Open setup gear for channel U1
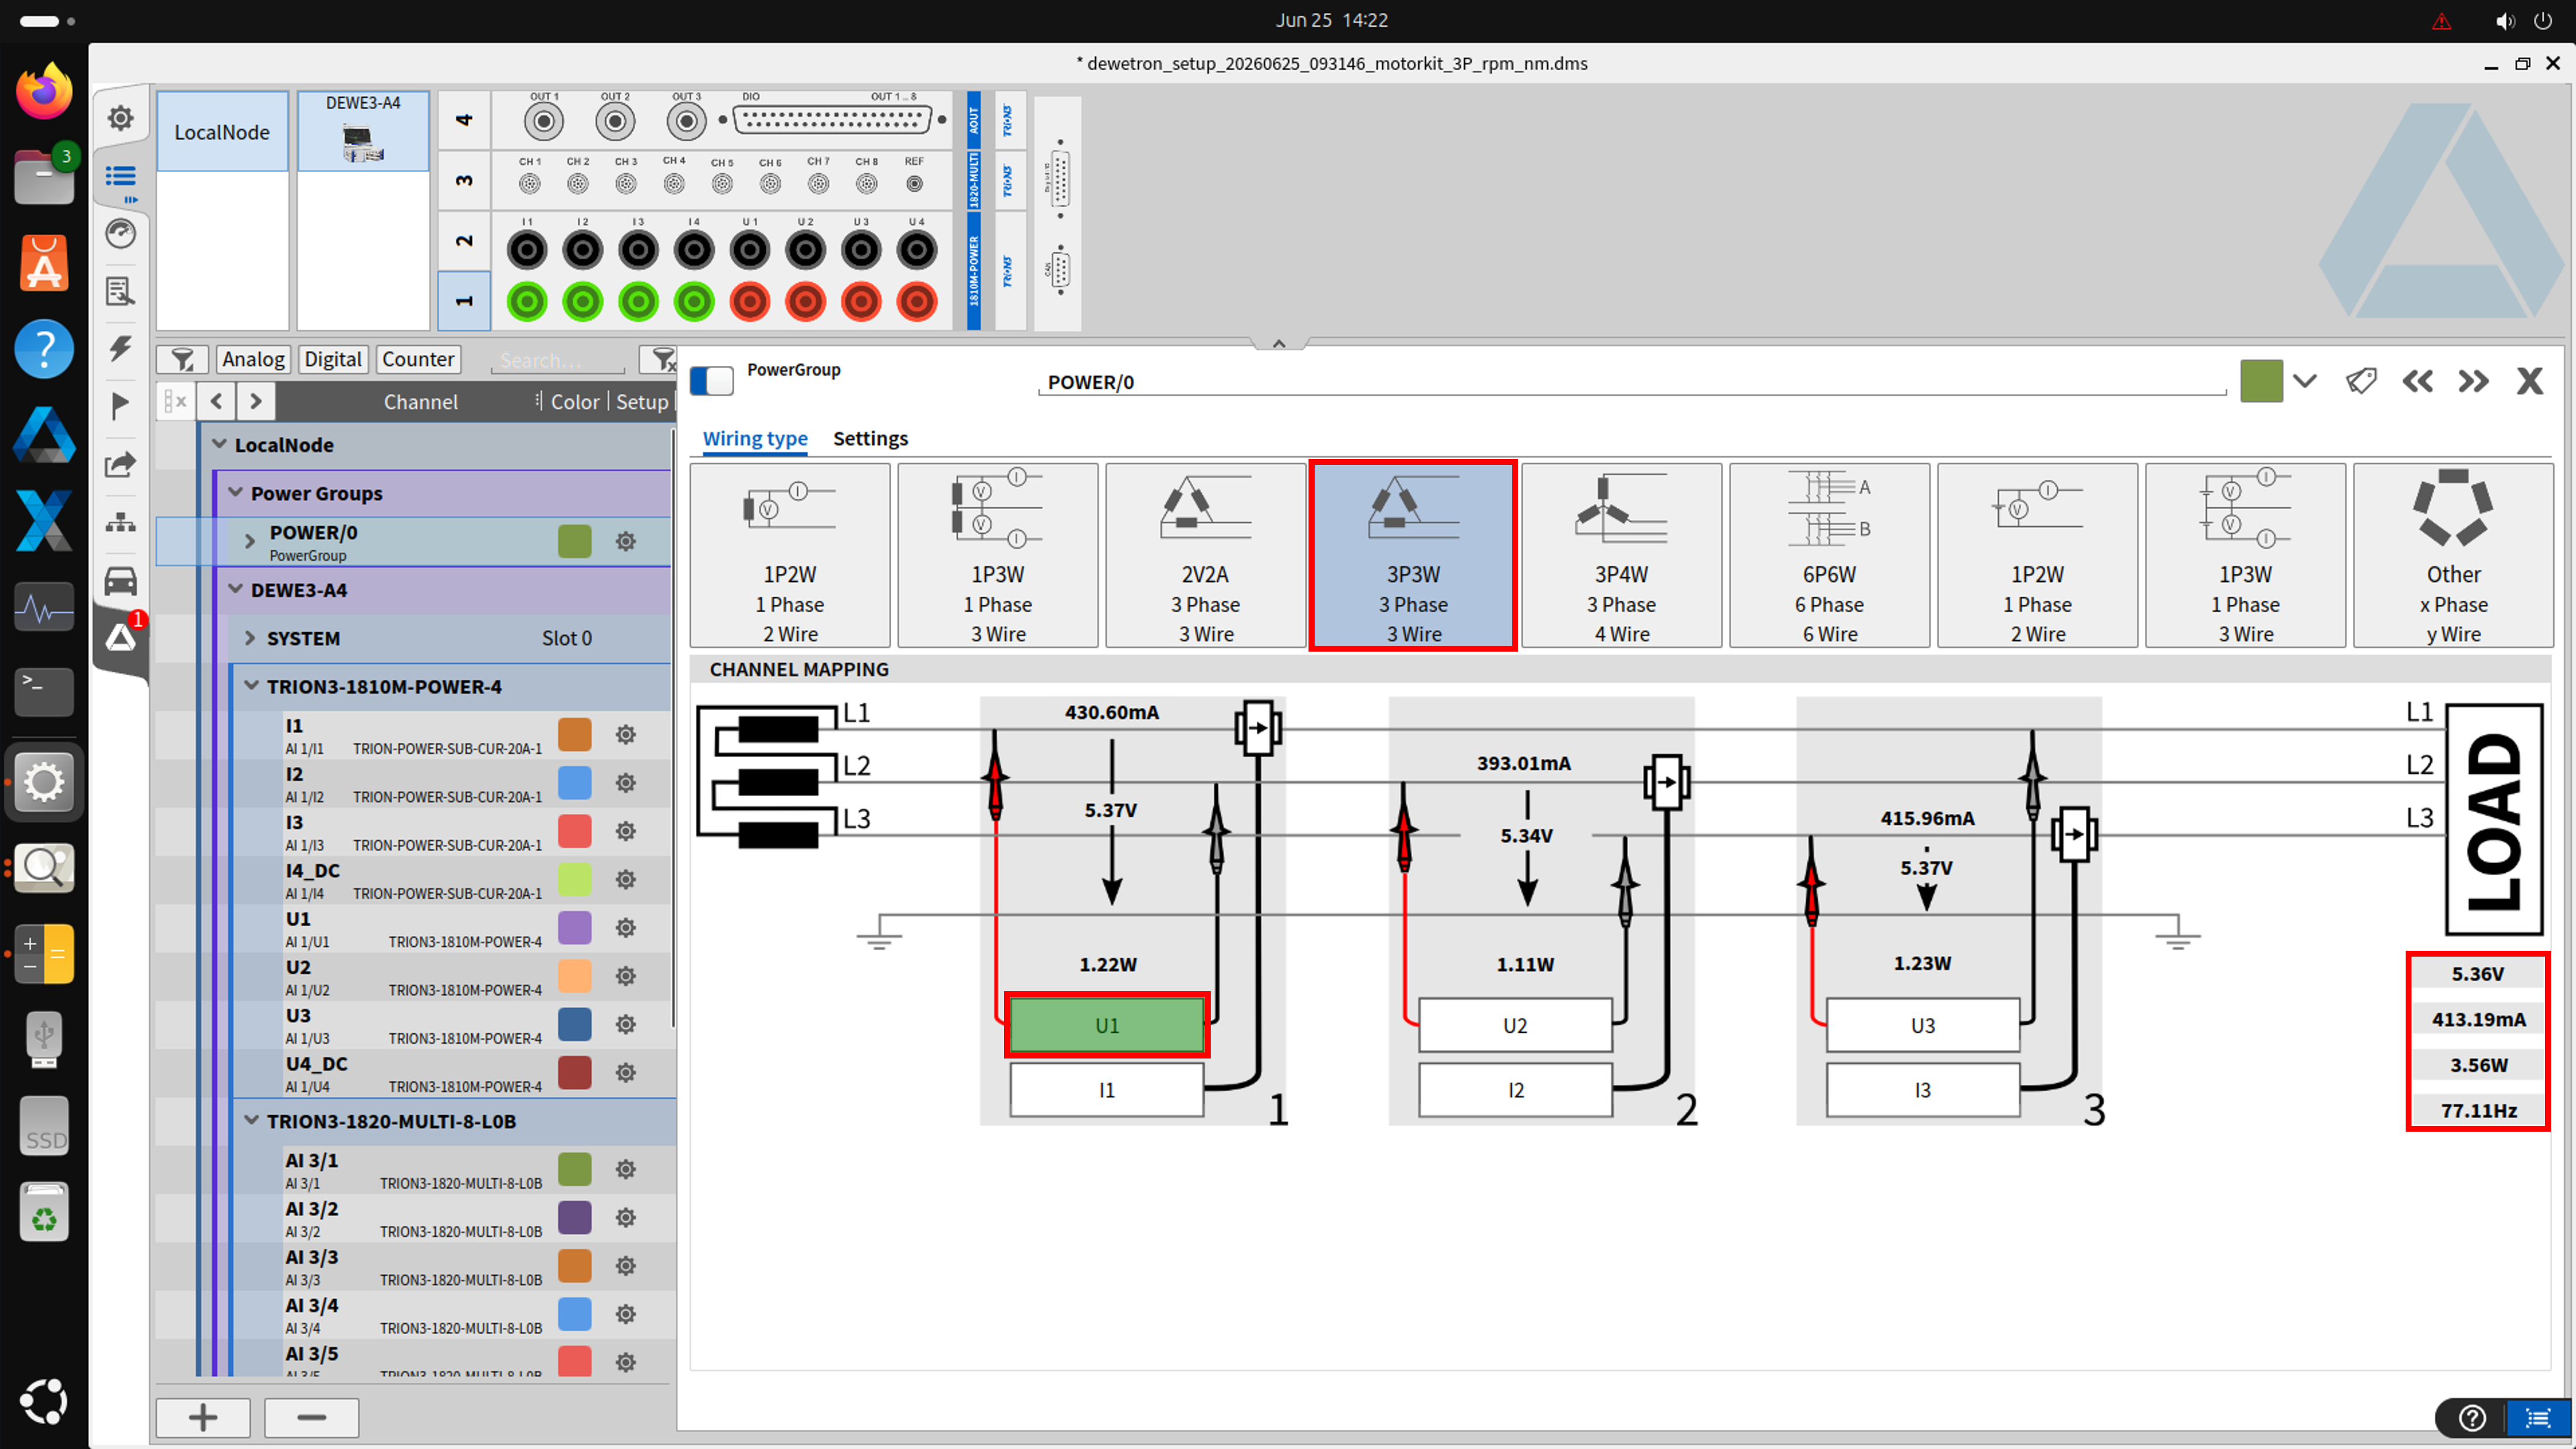The image size is (2576, 1449). (626, 927)
